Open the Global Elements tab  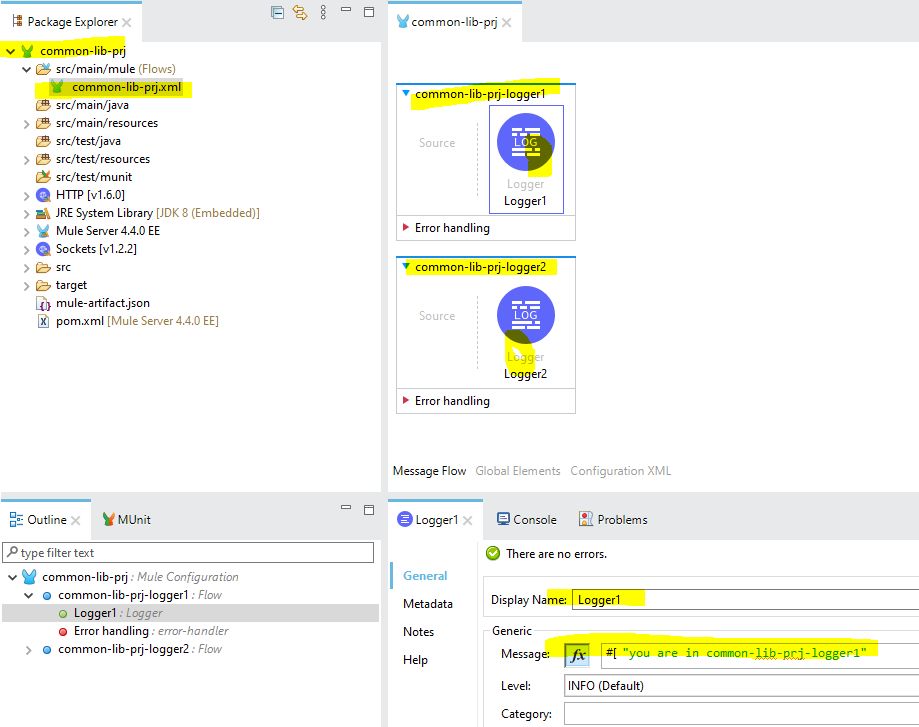coord(517,471)
